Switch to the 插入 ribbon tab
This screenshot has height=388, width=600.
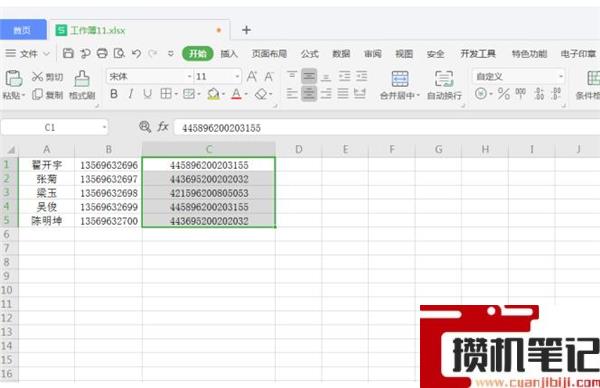point(229,54)
